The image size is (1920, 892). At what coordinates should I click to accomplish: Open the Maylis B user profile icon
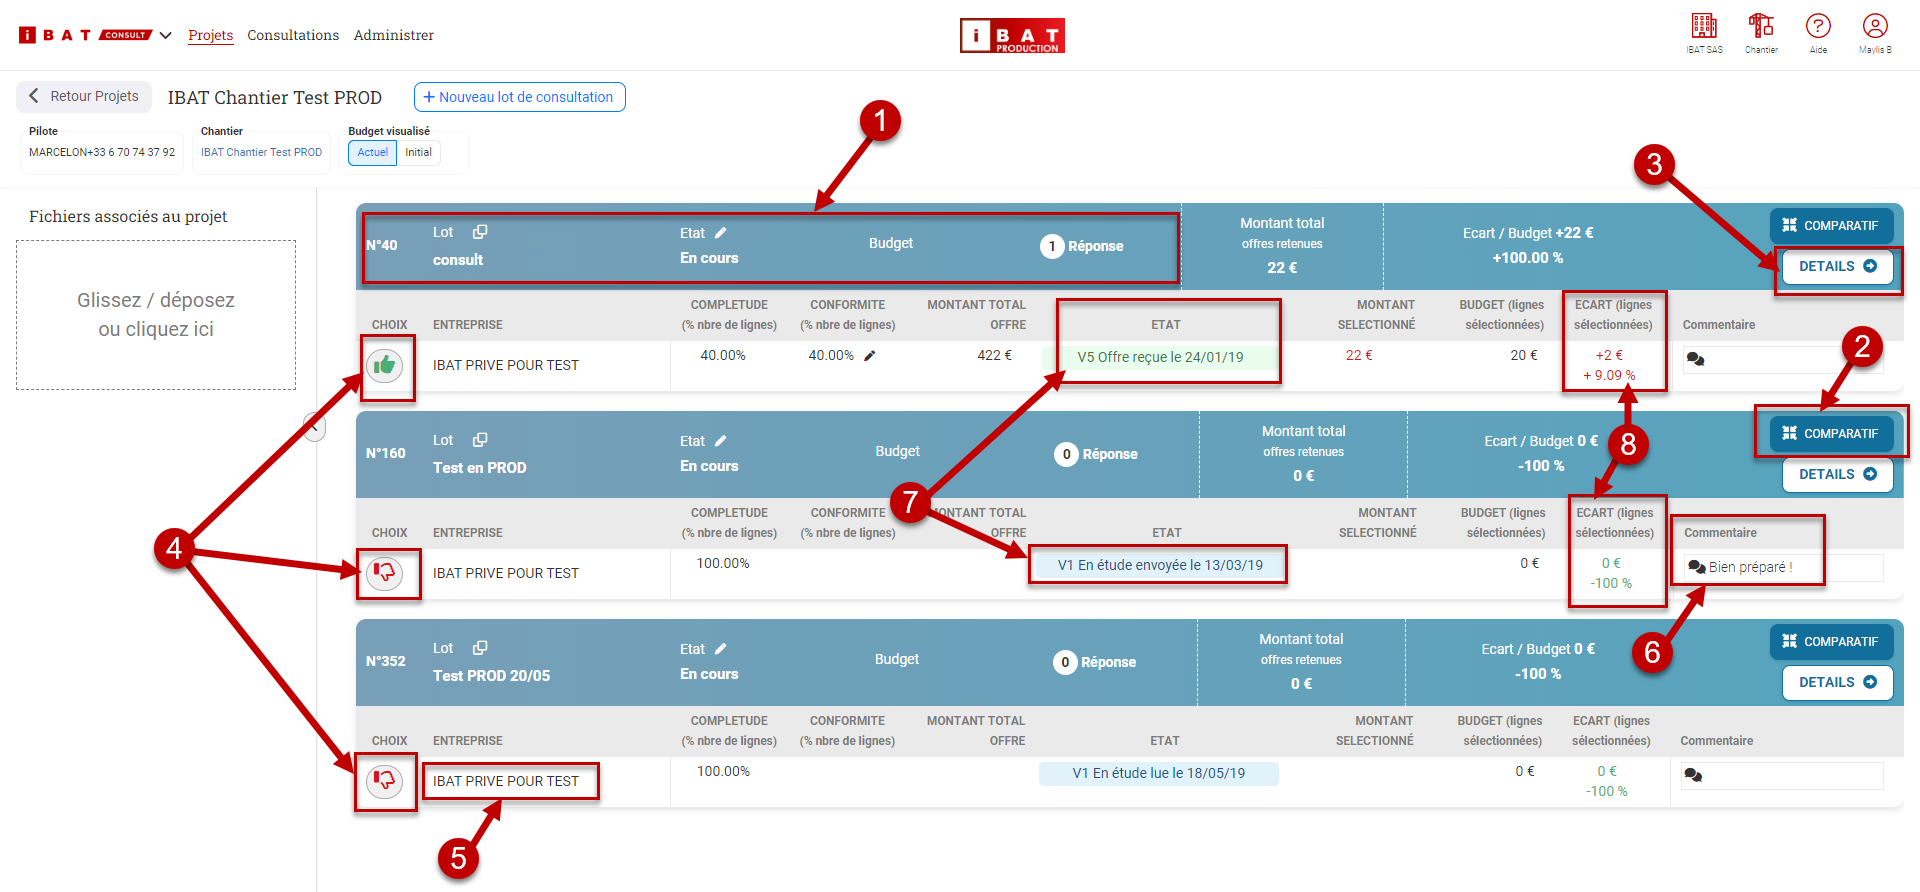tap(1875, 26)
